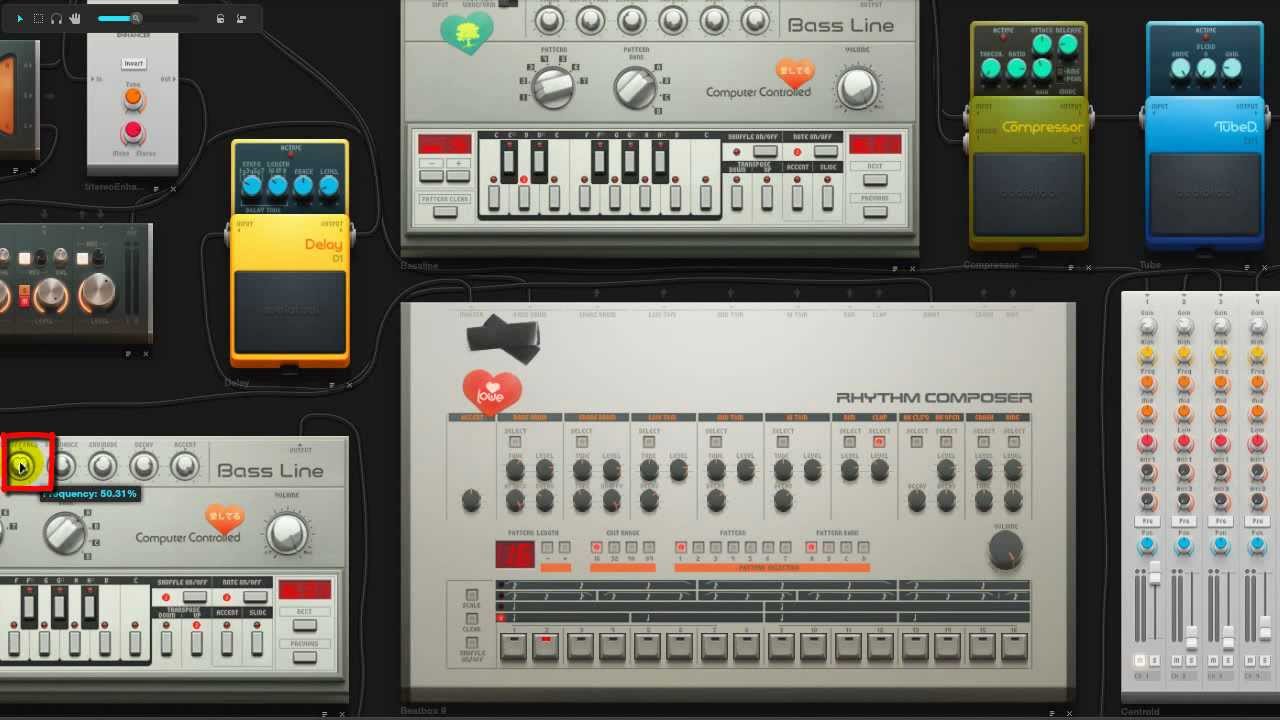Mute channel 1 on Centroid mixer
The height and width of the screenshot is (720, 1280).
[1139, 661]
